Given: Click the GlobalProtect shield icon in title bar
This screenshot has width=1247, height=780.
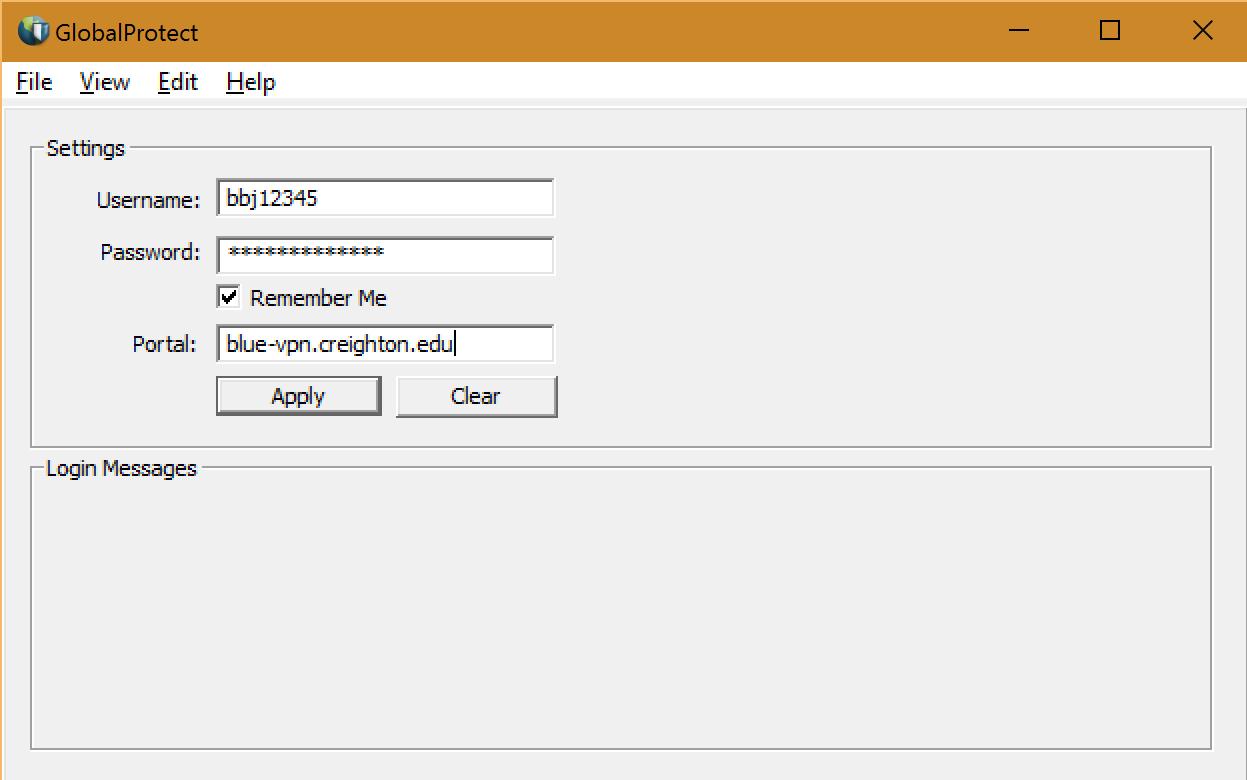Looking at the screenshot, I should [x=34, y=32].
